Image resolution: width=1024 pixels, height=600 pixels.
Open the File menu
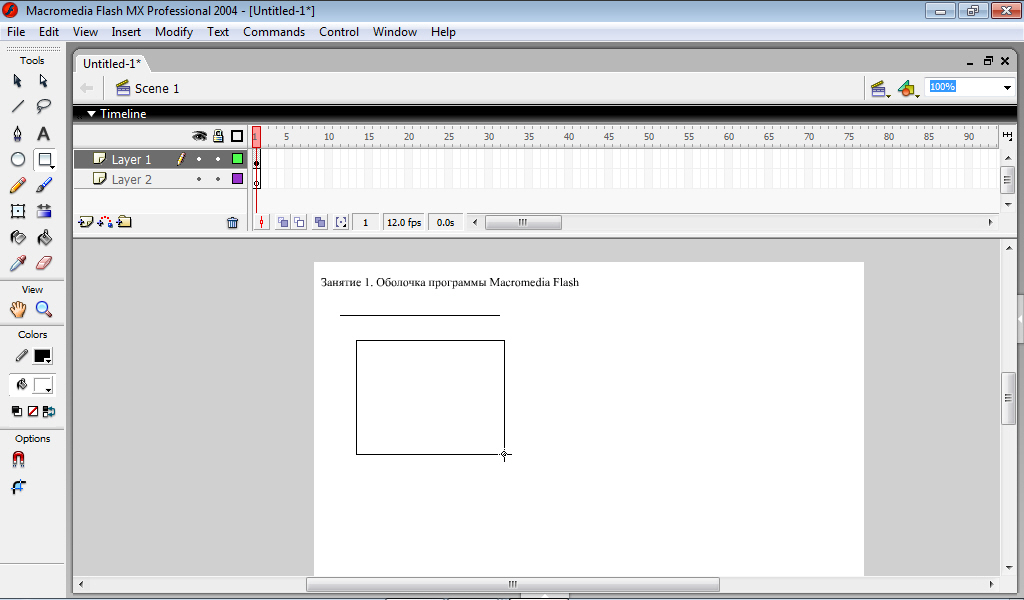pyautogui.click(x=16, y=32)
